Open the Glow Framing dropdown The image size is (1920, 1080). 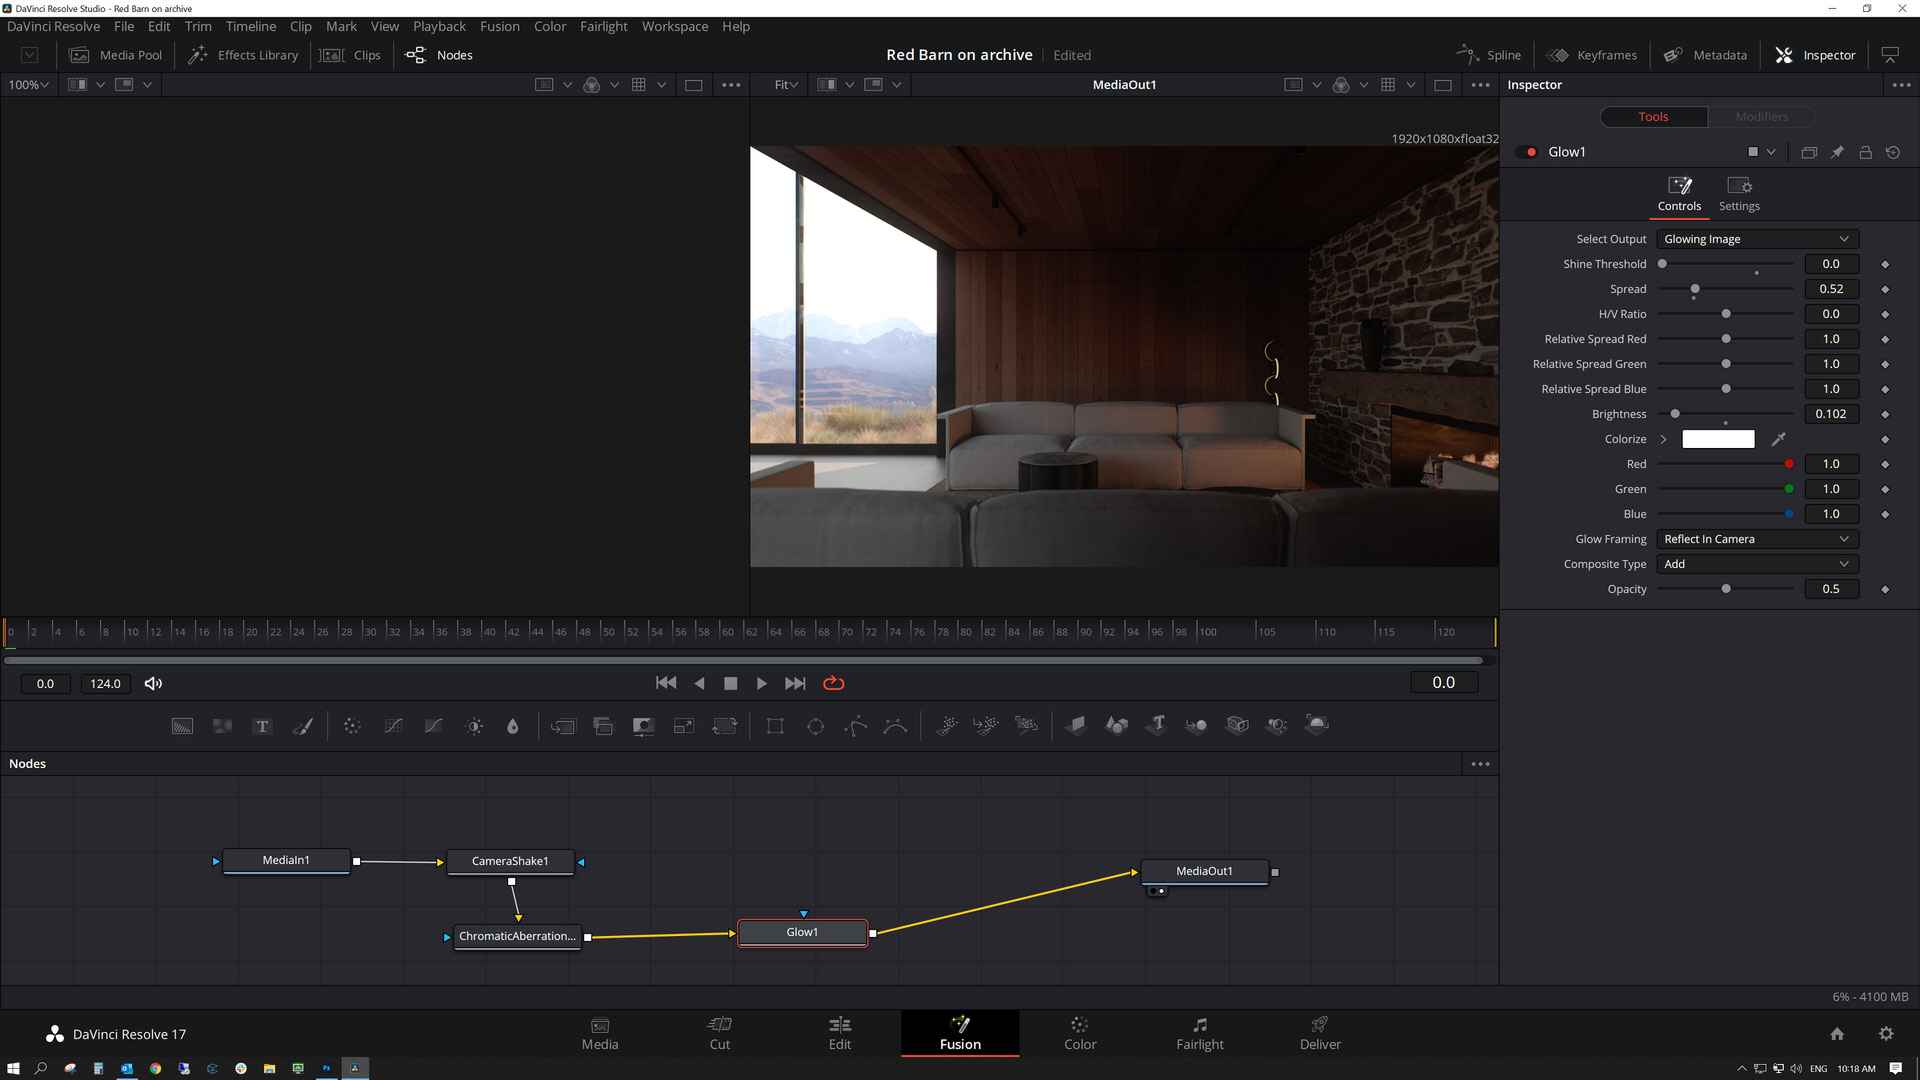point(1756,539)
